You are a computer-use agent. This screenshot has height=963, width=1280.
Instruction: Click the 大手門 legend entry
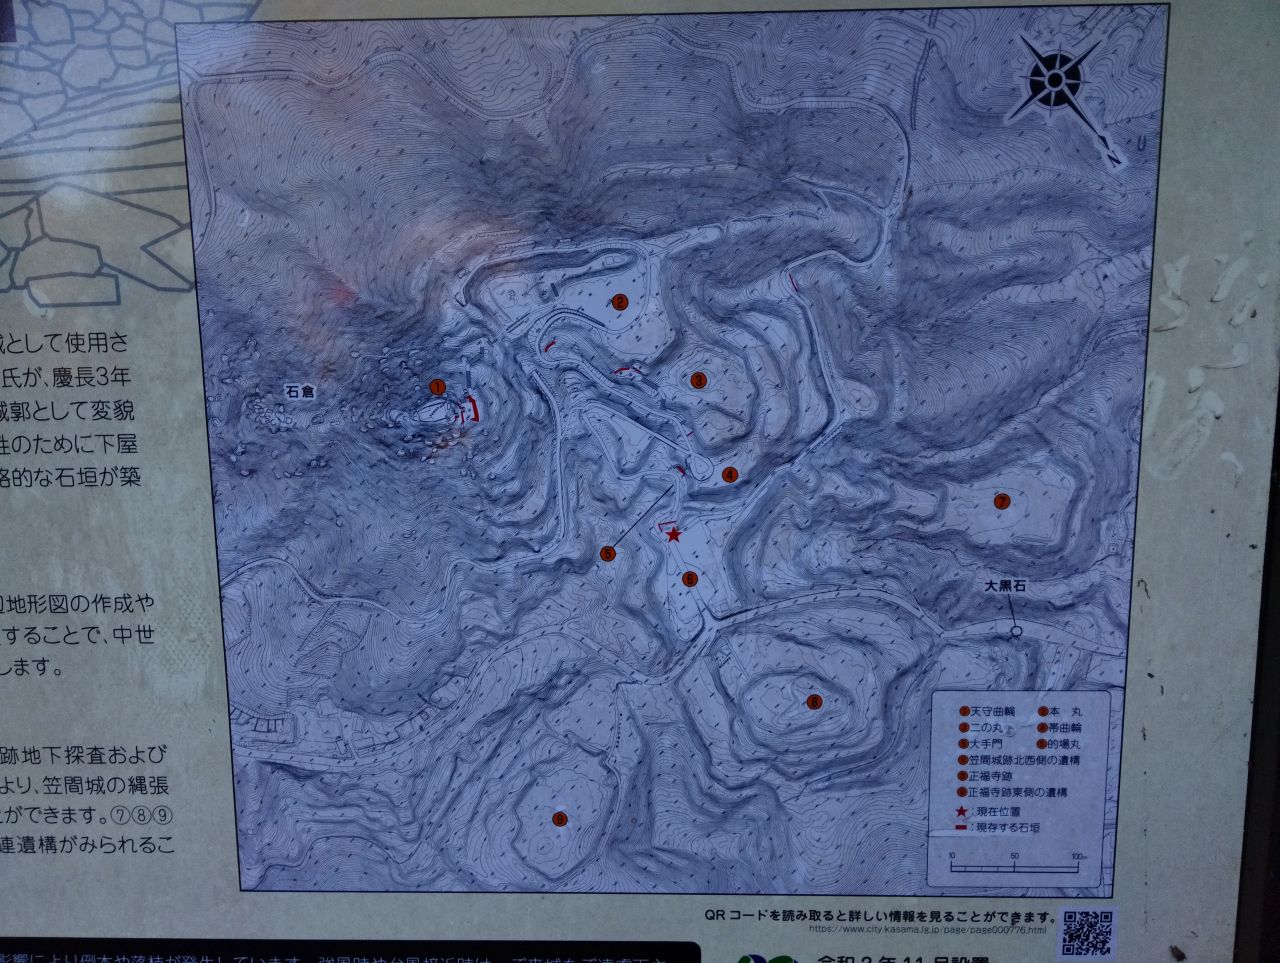pos(987,744)
